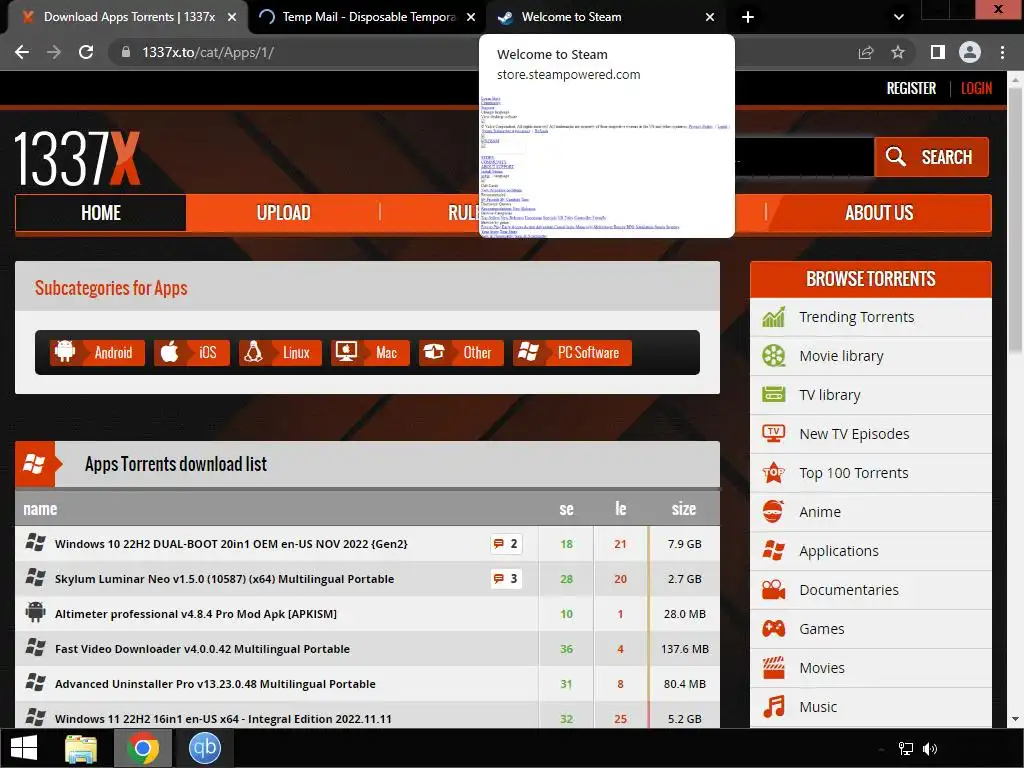Click the REGISTER link
The width and height of the screenshot is (1024, 768).
(x=911, y=88)
